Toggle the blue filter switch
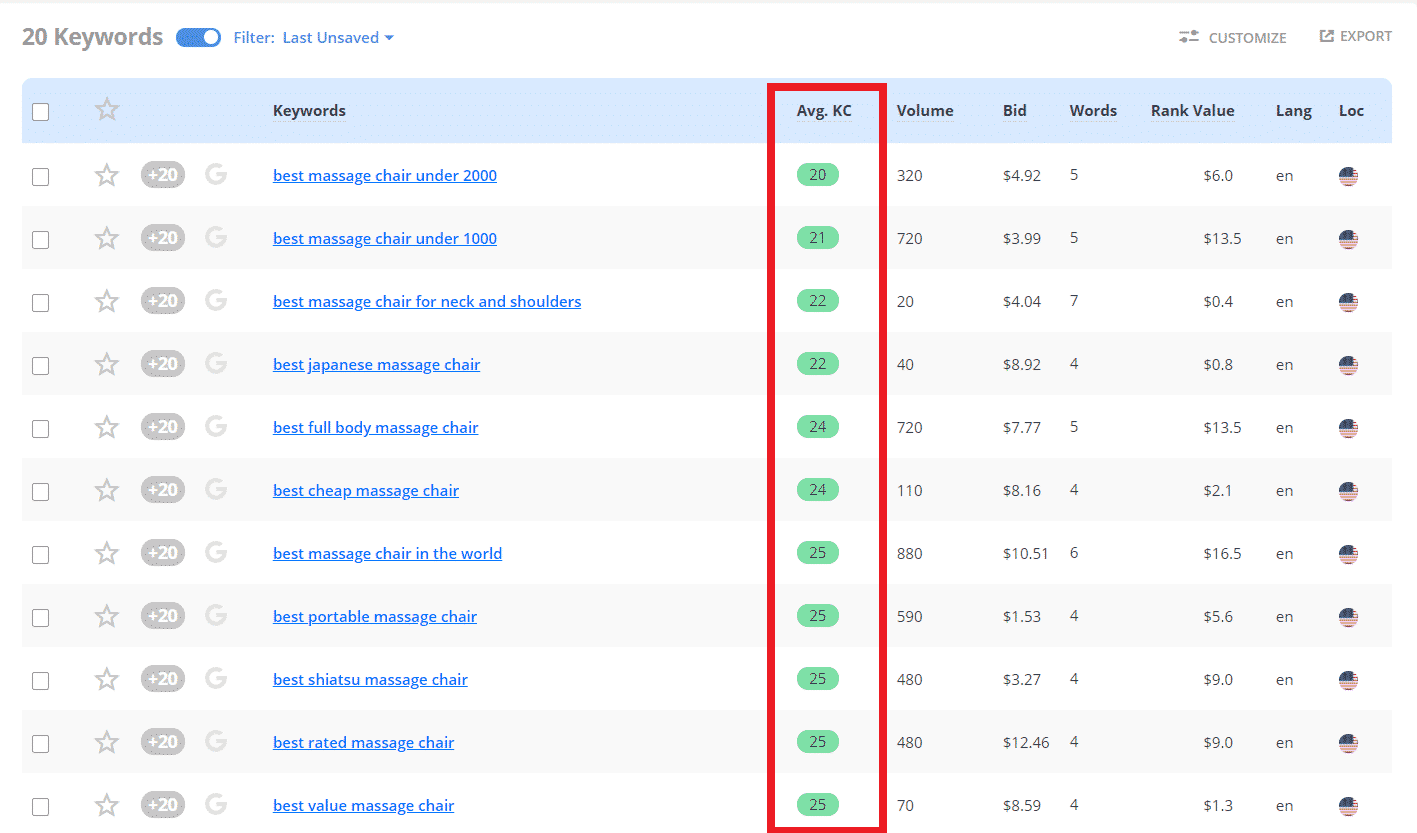 pyautogui.click(x=198, y=38)
